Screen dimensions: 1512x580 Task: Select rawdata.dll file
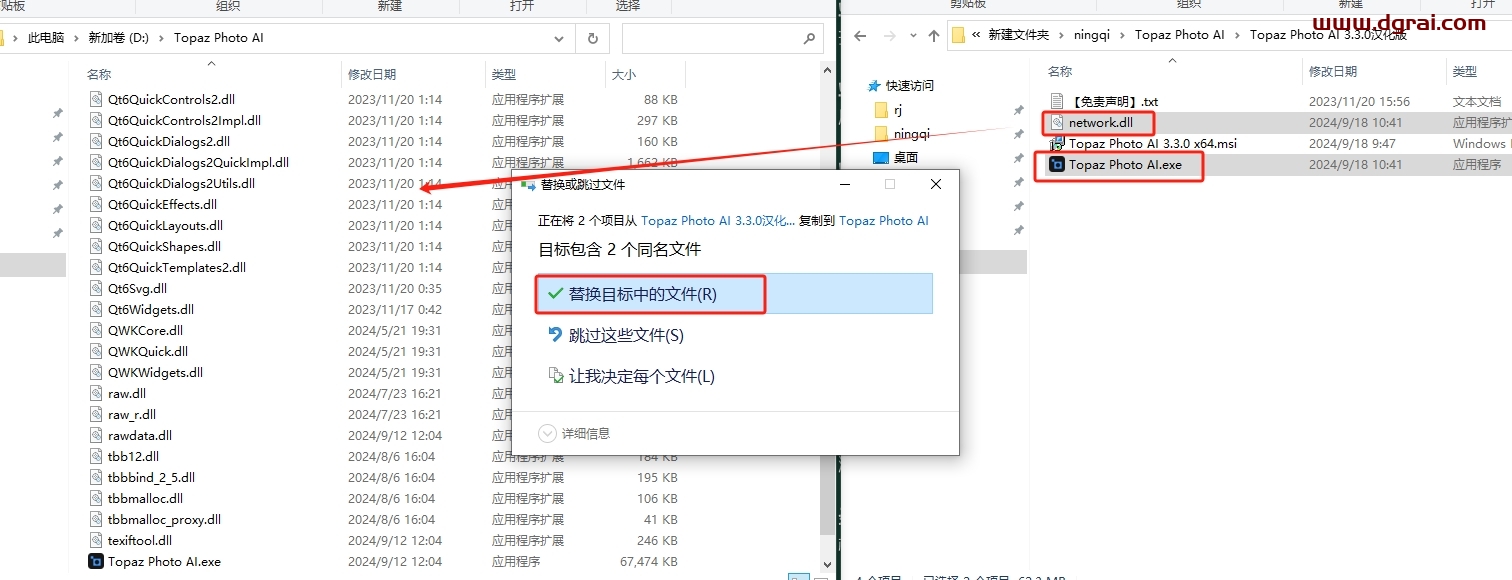139,435
